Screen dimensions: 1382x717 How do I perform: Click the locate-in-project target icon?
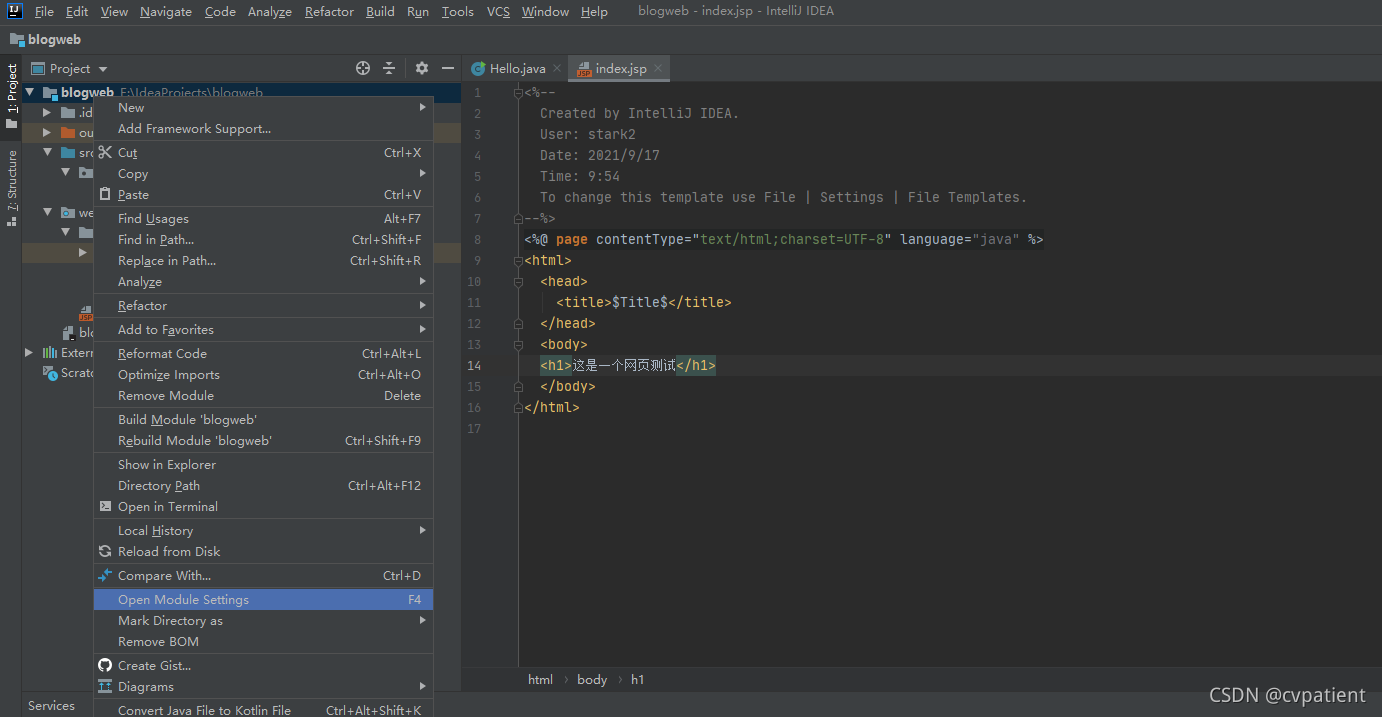click(x=363, y=68)
